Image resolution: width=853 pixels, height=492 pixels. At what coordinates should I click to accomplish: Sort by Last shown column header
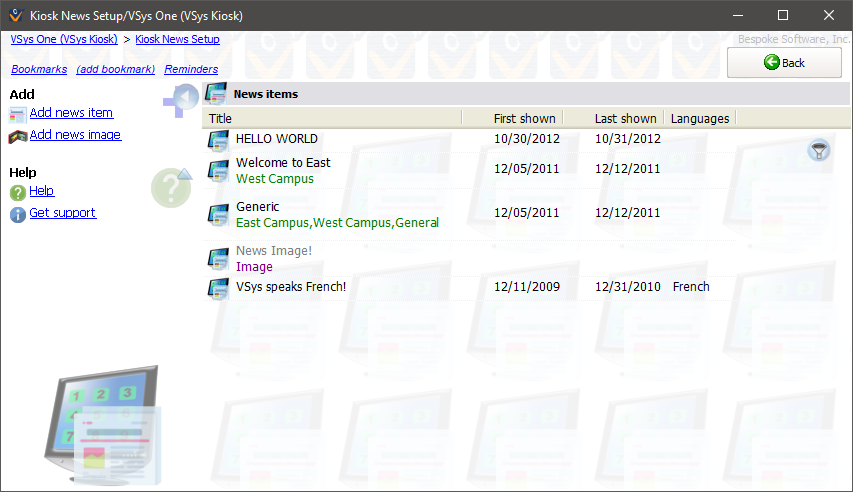(x=625, y=118)
